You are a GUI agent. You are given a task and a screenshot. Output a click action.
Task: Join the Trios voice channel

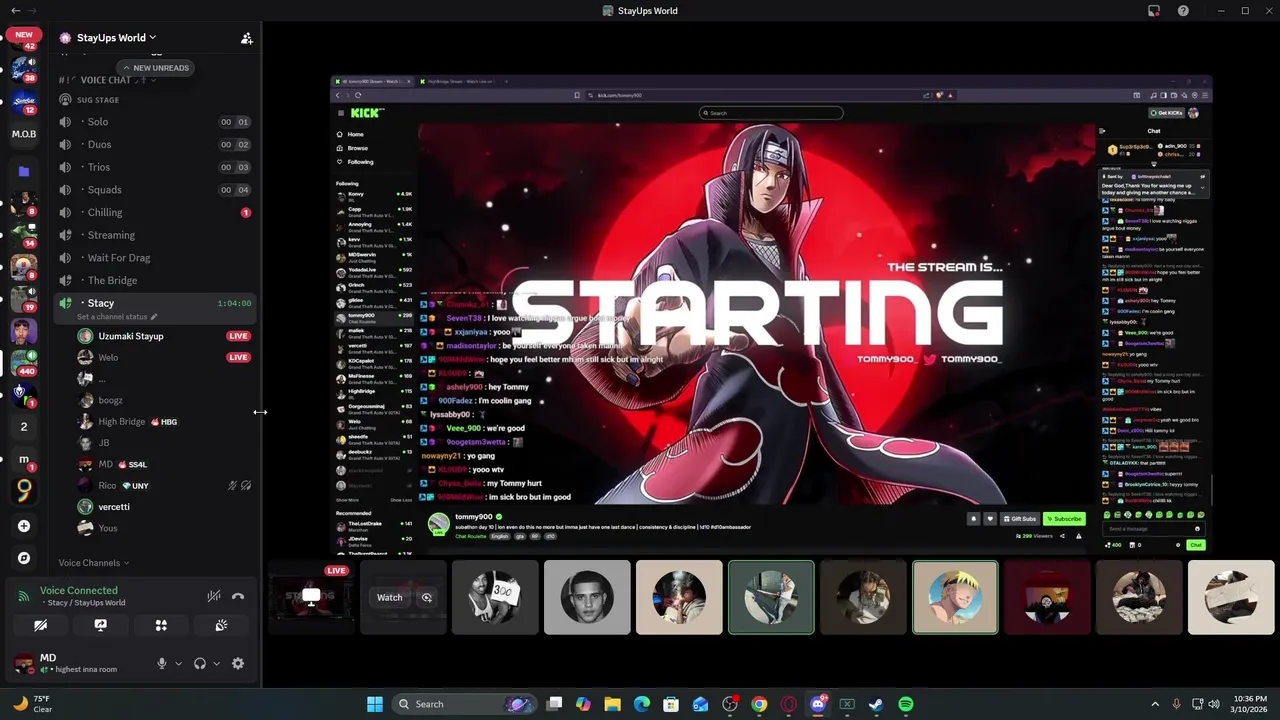click(155, 167)
